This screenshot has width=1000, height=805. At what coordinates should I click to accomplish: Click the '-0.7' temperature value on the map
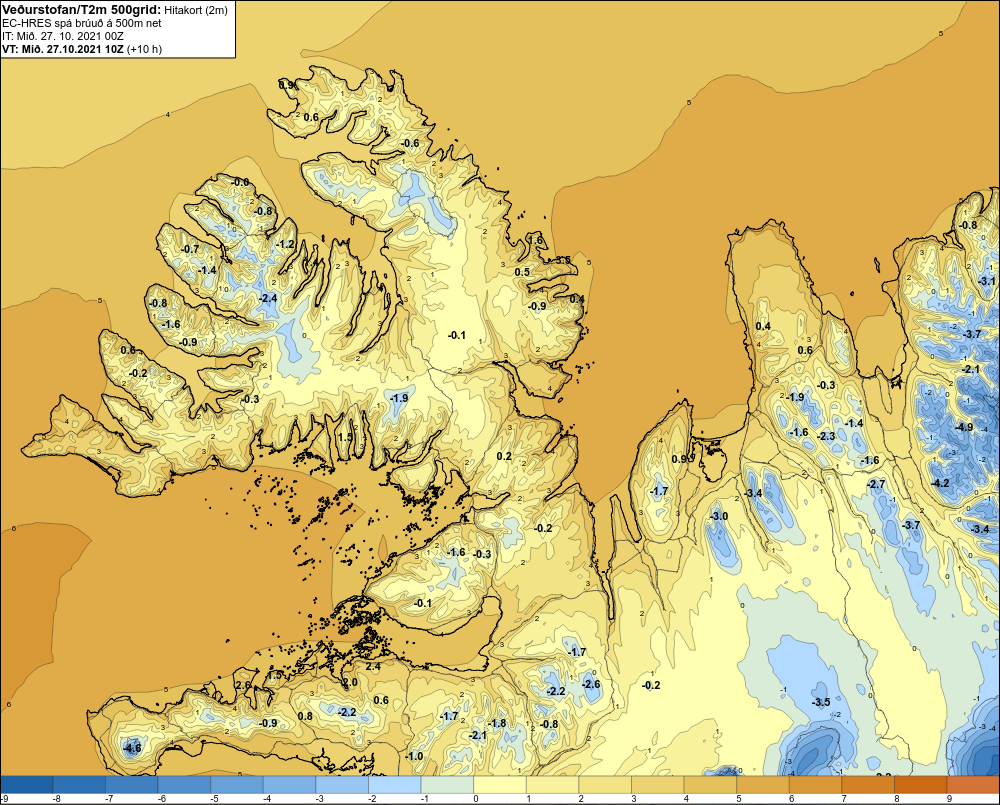pos(190,249)
